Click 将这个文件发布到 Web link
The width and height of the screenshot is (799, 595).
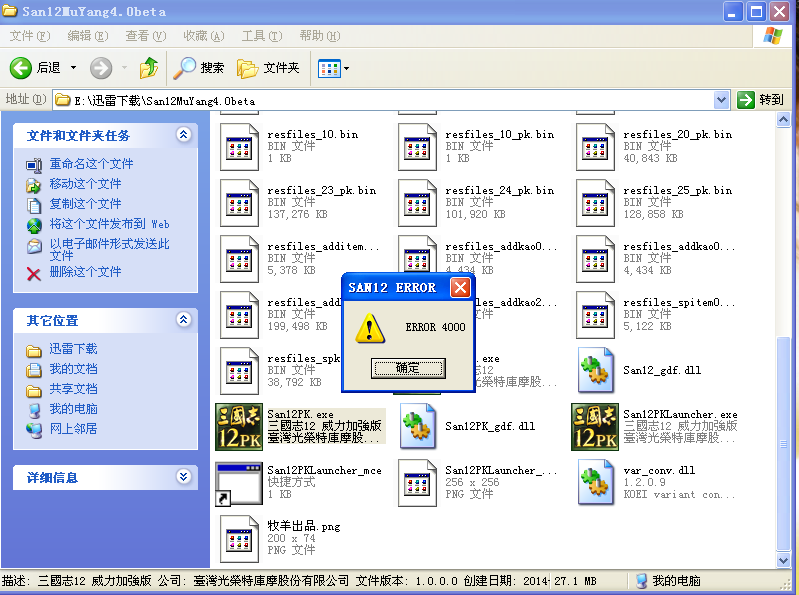(109, 224)
